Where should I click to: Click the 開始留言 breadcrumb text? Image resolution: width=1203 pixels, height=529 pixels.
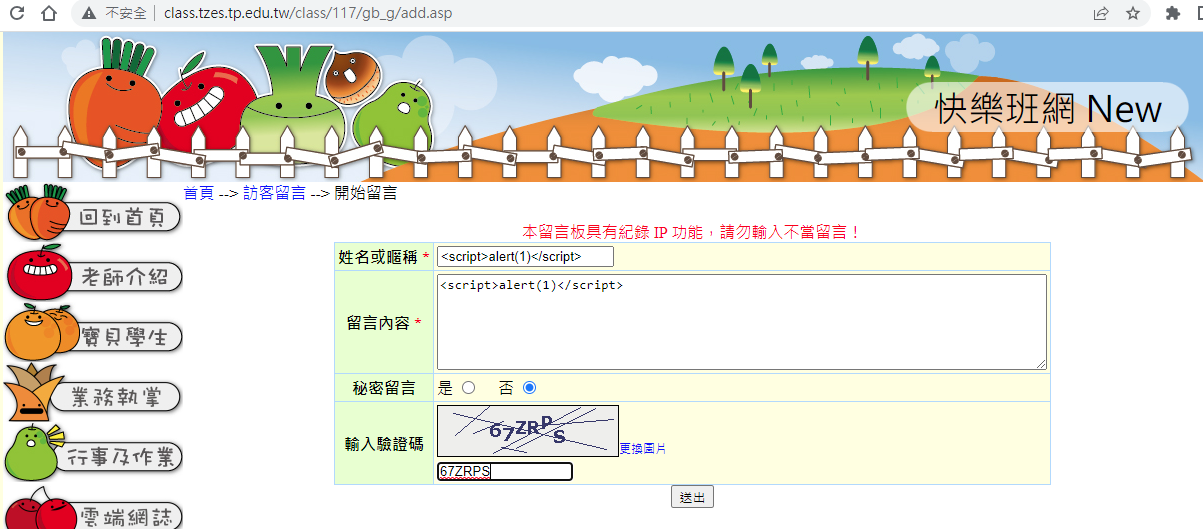[365, 193]
